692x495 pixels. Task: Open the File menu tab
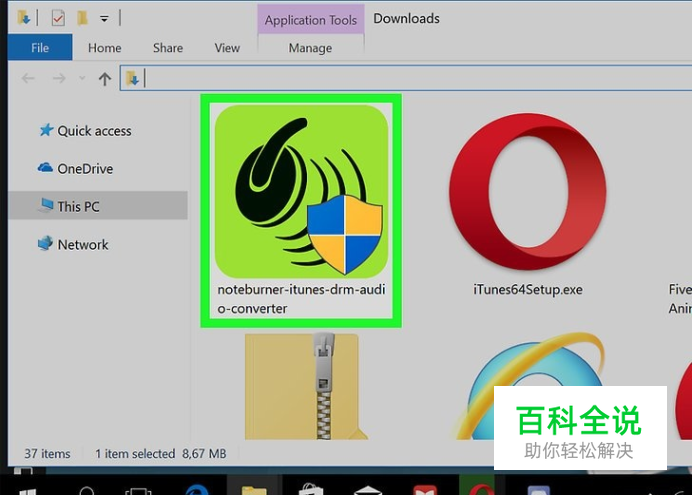click(x=40, y=47)
